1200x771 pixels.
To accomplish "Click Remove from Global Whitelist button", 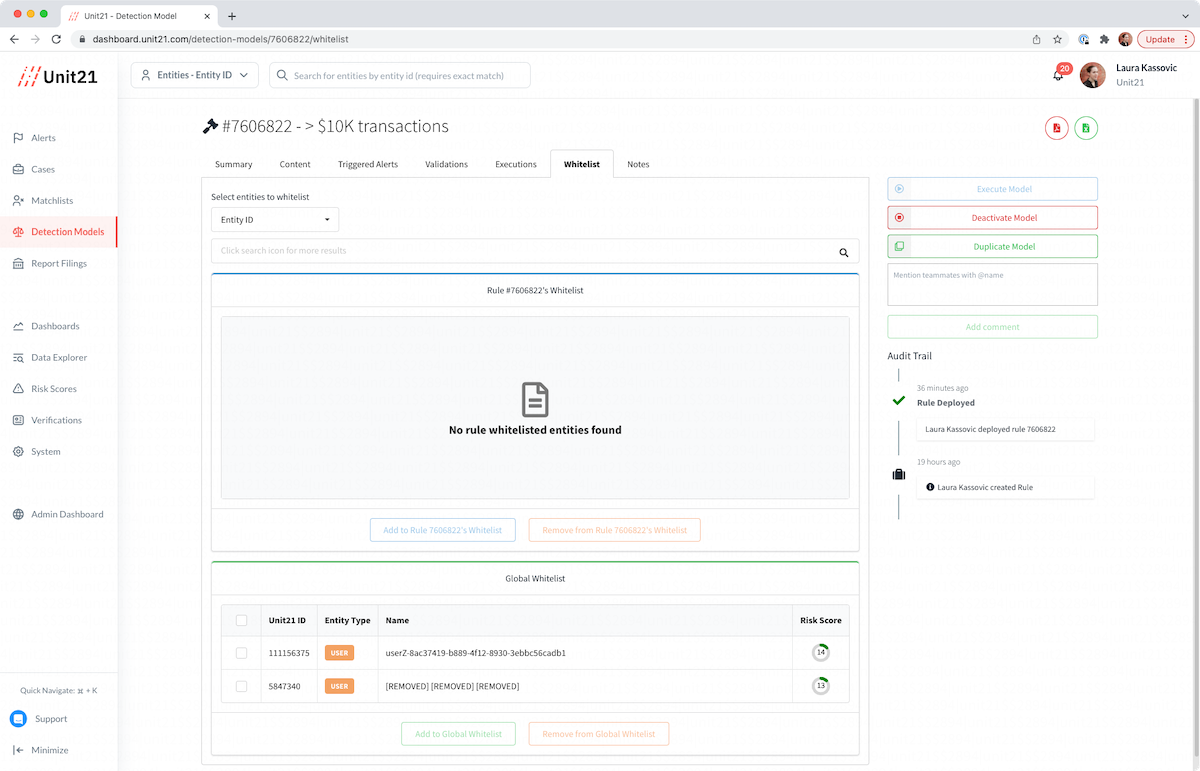I will coord(599,734).
